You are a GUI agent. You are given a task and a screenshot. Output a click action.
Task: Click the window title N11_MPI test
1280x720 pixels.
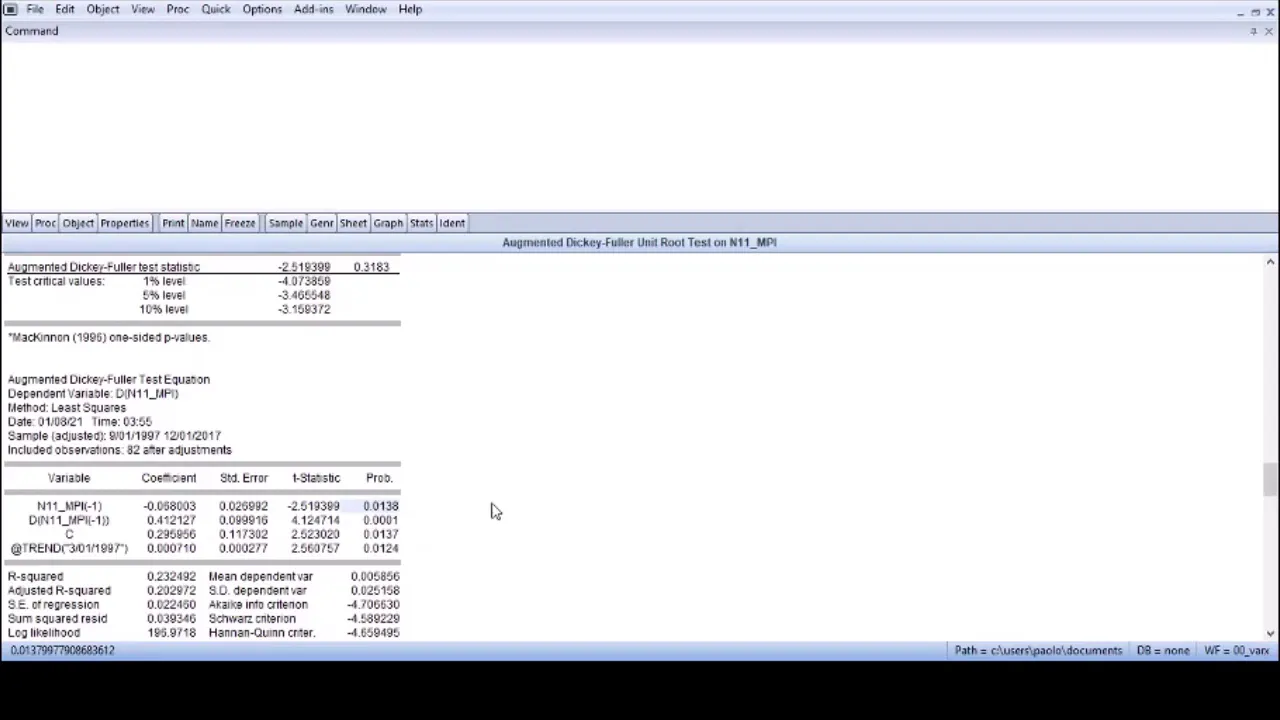[x=639, y=242]
